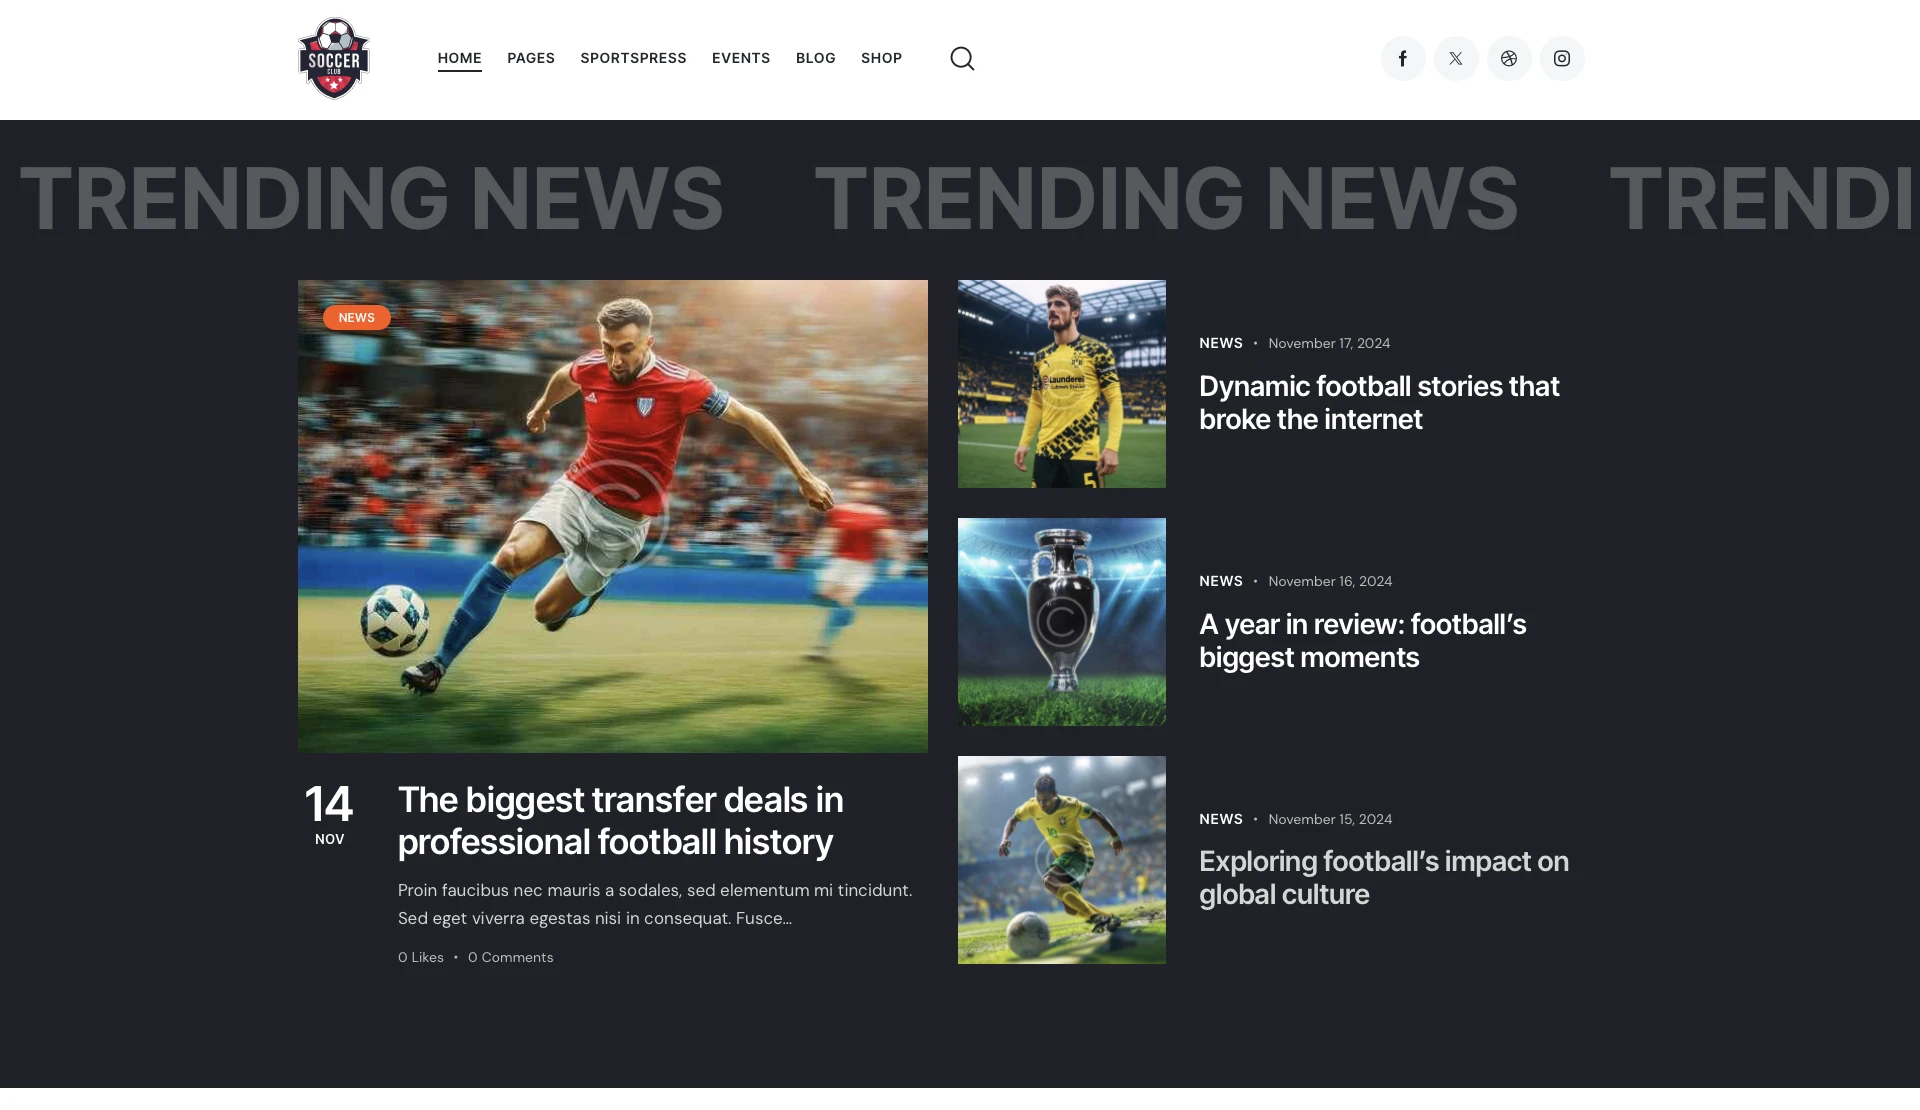This screenshot has height=1110, width=1920.
Task: Click the Soccer Club logo
Action: [334, 59]
